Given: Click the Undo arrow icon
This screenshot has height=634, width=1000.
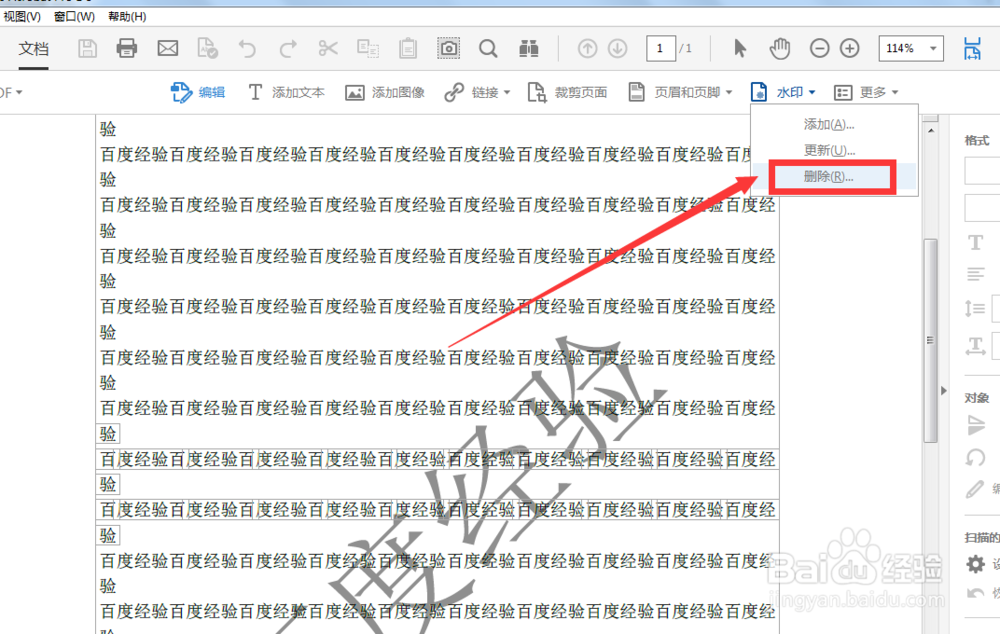Looking at the screenshot, I should [247, 48].
